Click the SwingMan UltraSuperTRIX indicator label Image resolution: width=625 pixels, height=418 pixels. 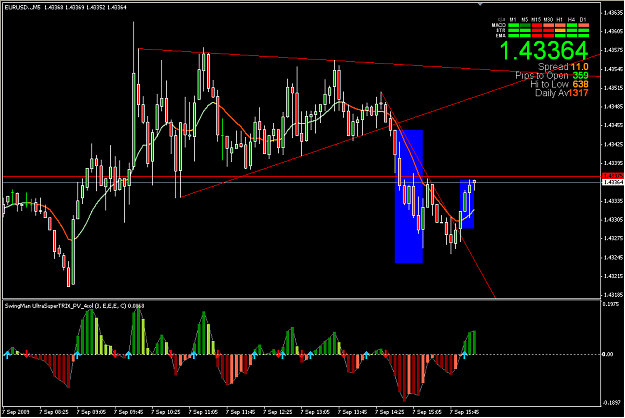pos(75,306)
